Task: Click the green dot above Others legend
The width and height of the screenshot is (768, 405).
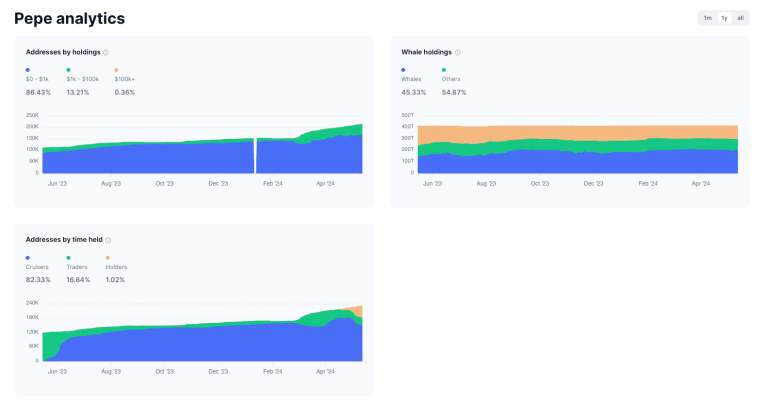Action: [x=443, y=69]
